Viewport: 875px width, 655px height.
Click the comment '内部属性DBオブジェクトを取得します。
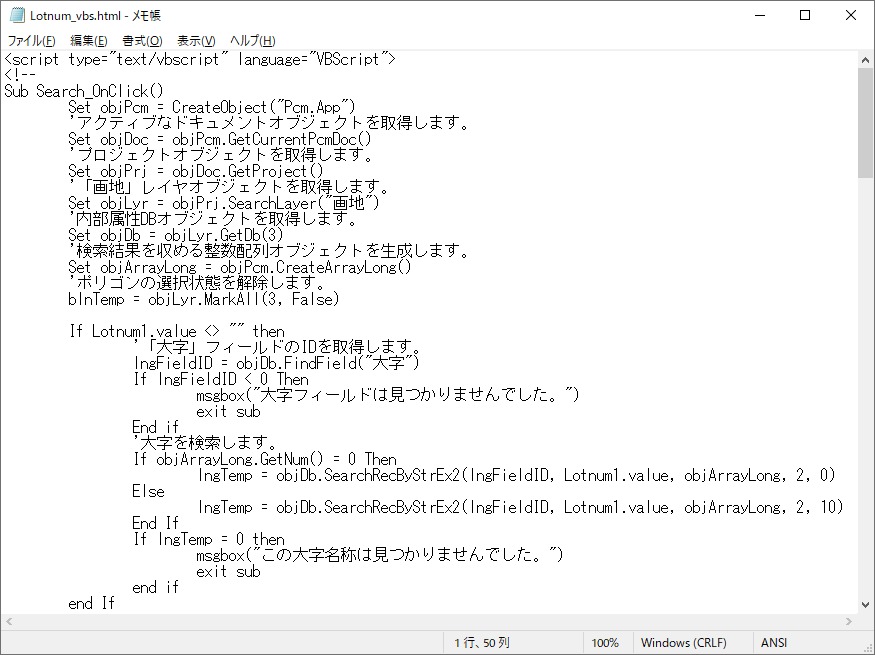pos(213,219)
